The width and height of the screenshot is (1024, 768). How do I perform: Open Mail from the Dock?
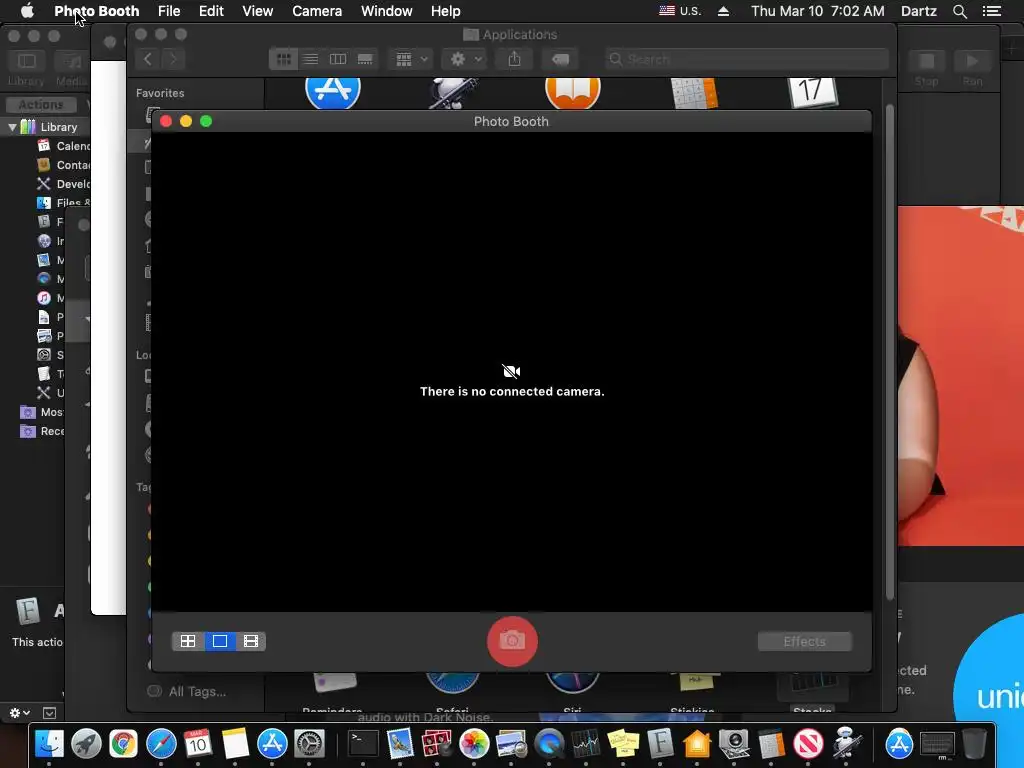[x=400, y=743]
